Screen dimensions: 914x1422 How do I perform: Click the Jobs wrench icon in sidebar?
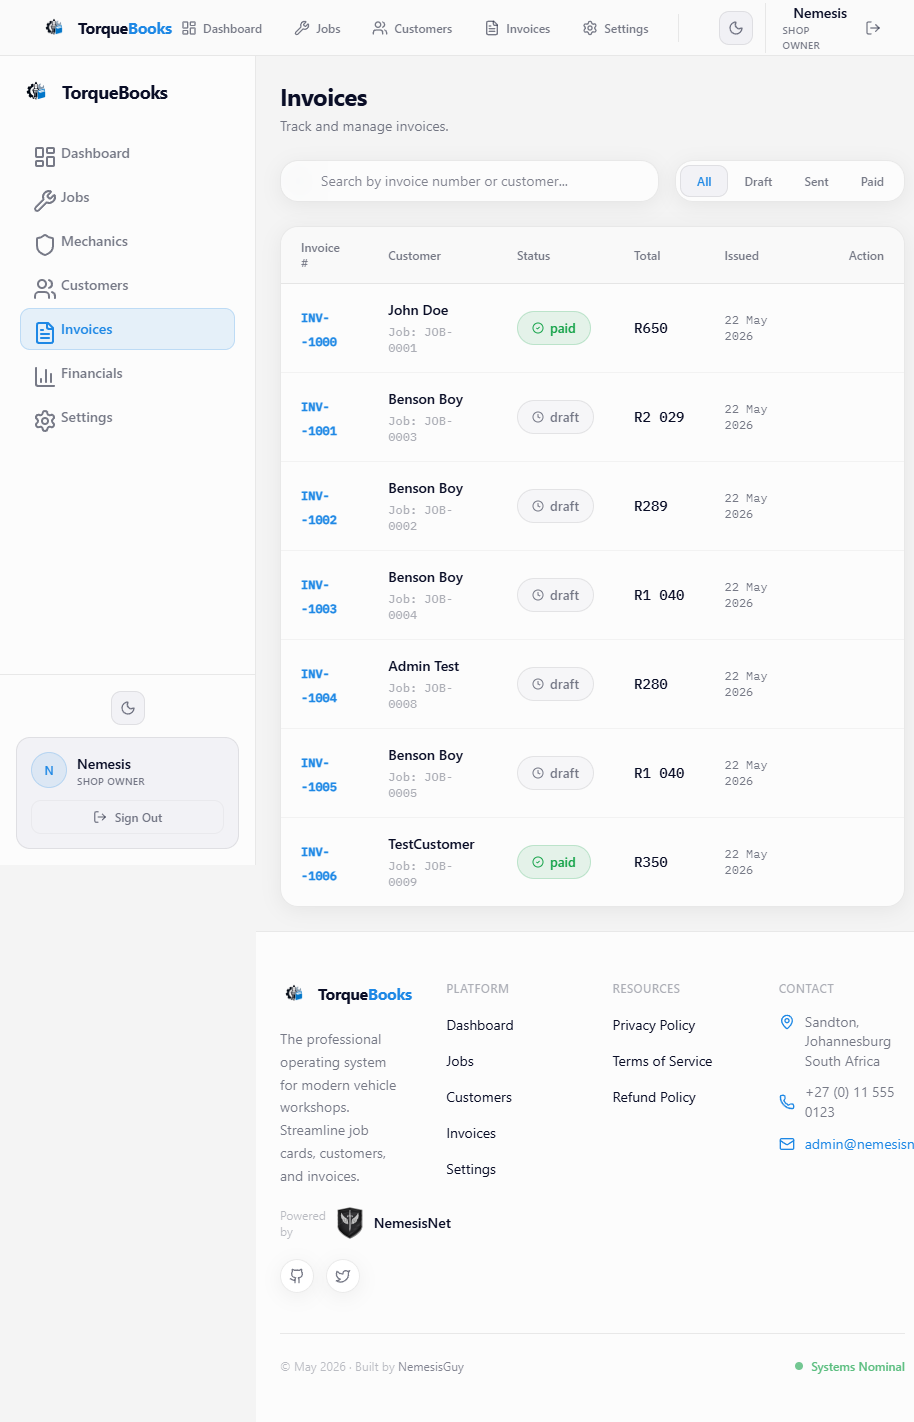(x=44, y=200)
